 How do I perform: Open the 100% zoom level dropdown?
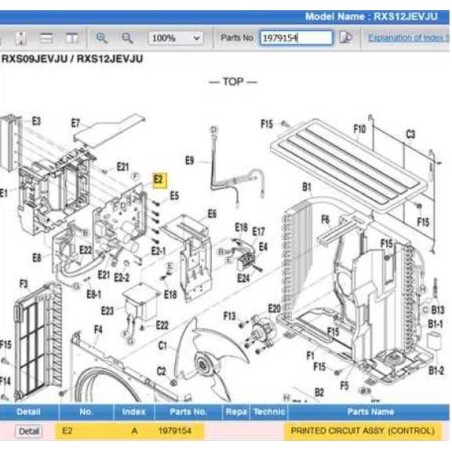click(x=175, y=38)
